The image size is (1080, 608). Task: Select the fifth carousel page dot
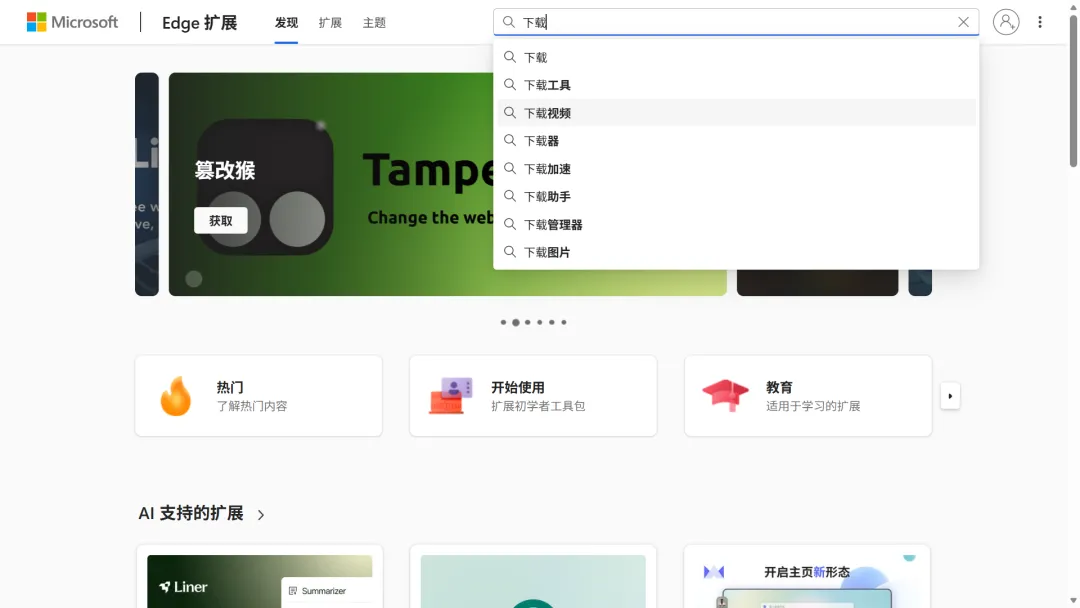(552, 322)
